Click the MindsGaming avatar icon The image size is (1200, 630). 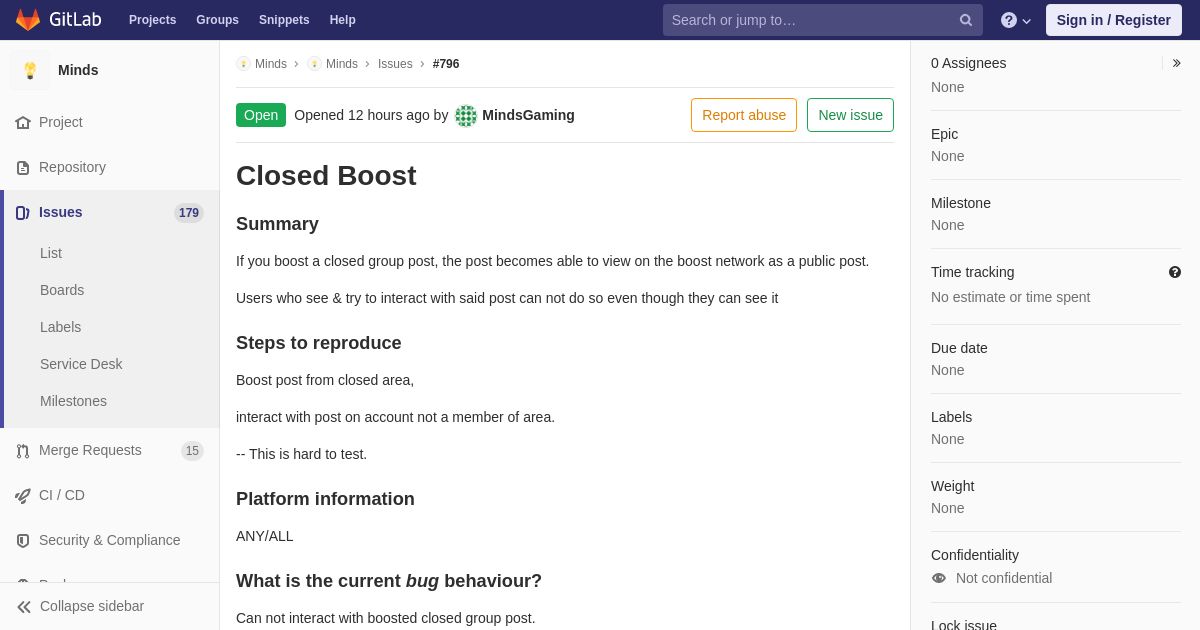[466, 116]
